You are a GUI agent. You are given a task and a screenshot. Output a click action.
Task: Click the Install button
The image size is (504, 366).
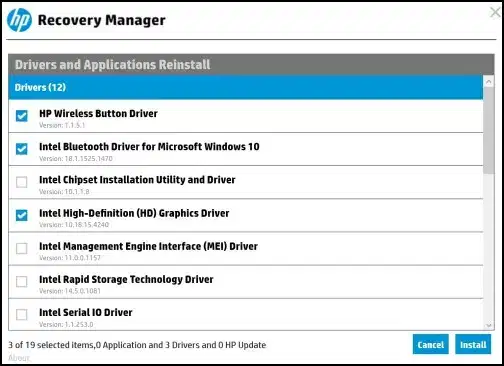coord(473,344)
